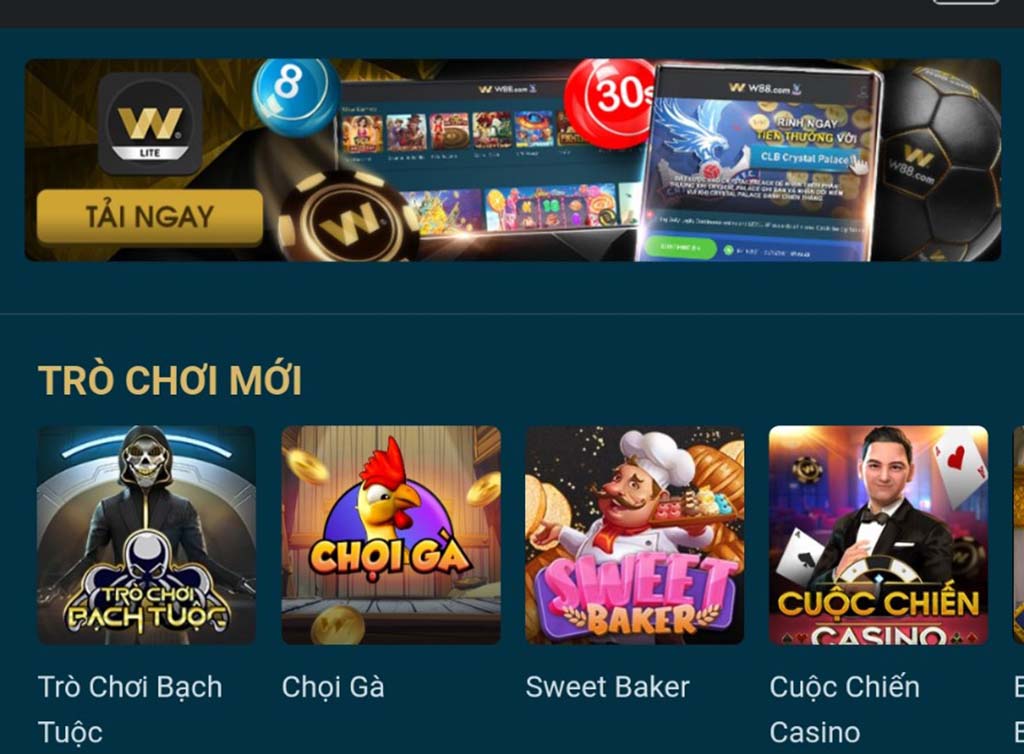Viewport: 1024px width, 754px height.
Task: Click the Cuộc Chiến Casino title text
Action: coord(844,710)
